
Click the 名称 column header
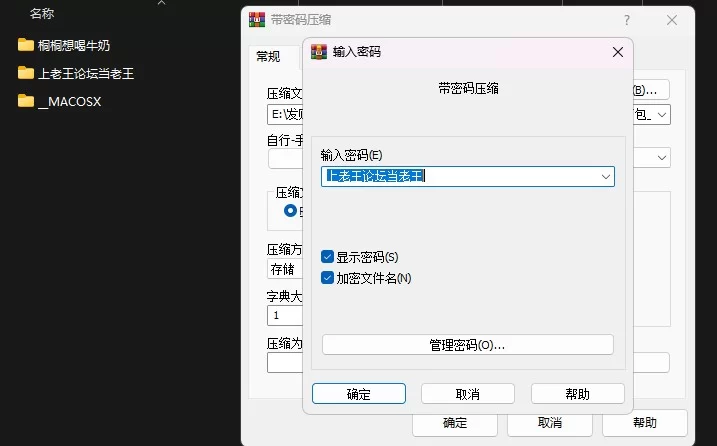tap(42, 14)
